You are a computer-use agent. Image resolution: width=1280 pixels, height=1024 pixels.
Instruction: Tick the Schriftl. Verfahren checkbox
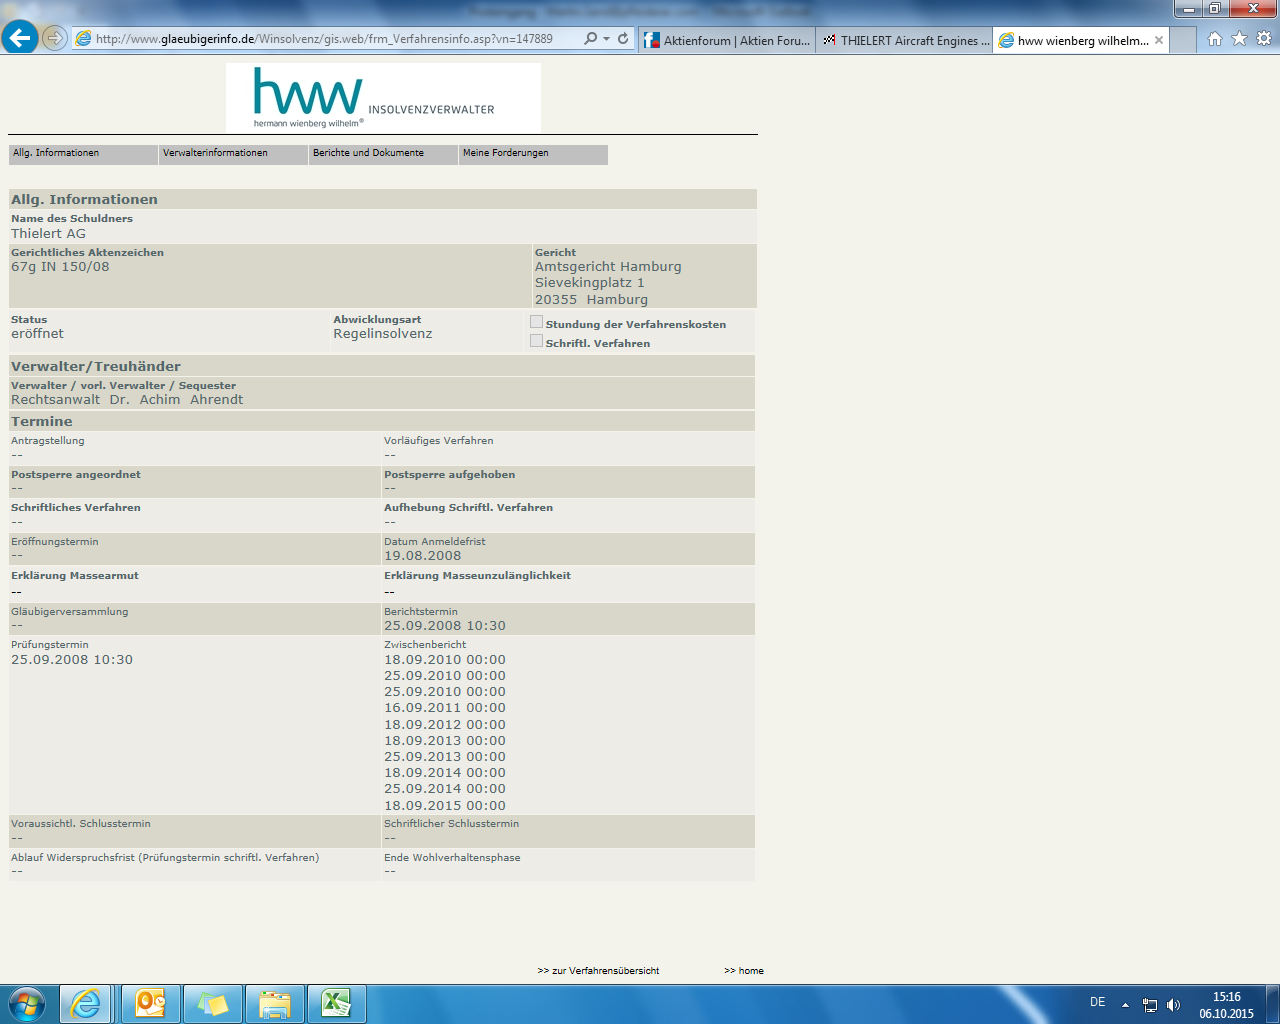tap(537, 341)
